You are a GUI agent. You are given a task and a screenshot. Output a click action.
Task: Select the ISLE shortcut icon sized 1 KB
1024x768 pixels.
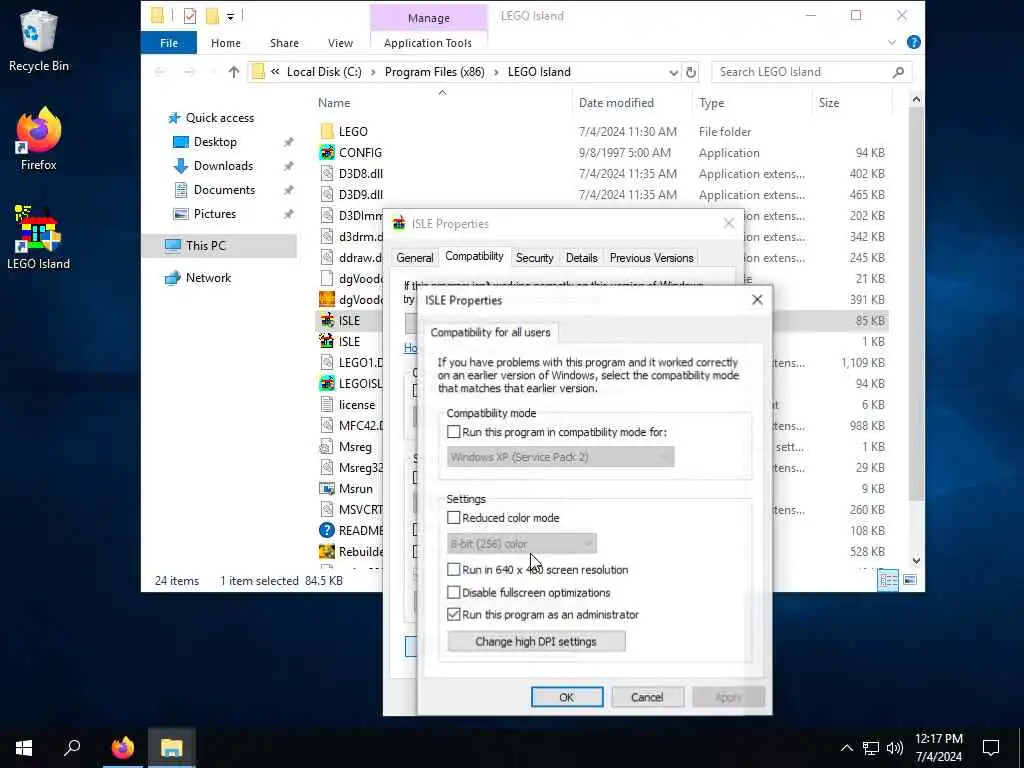pos(327,341)
